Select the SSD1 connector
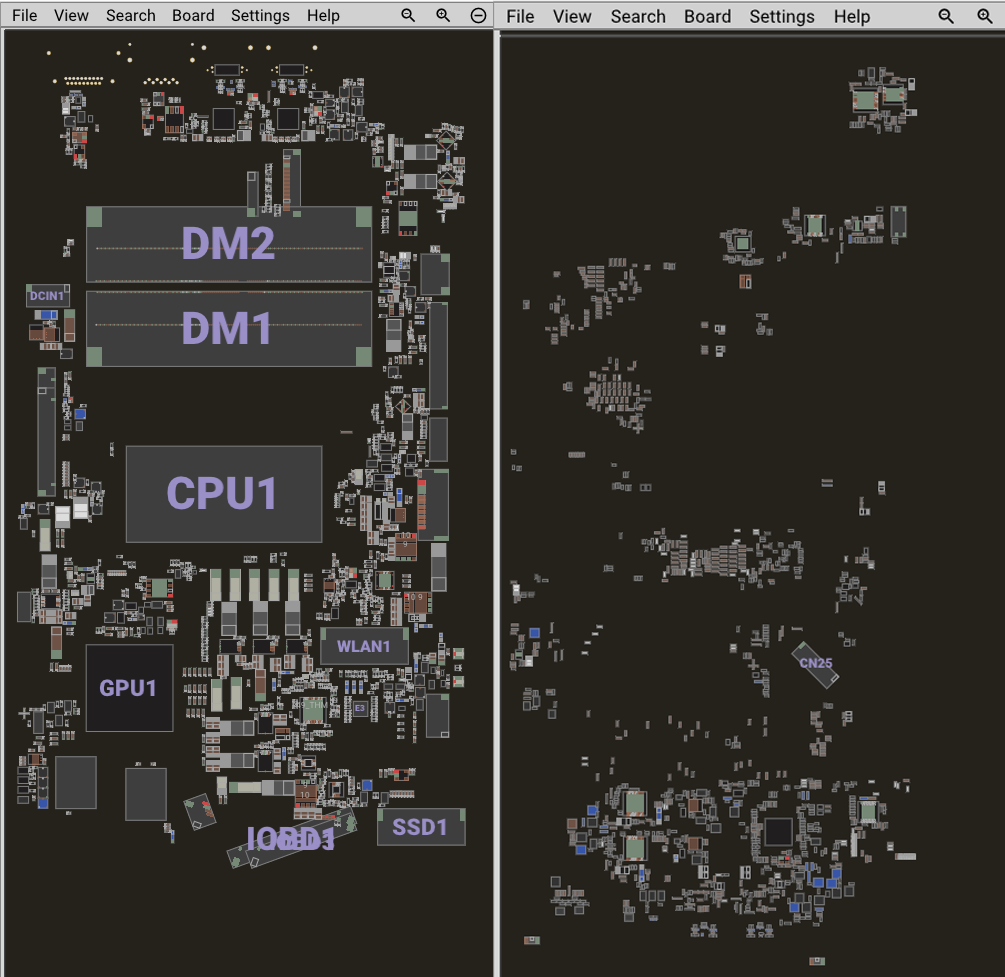1005x977 pixels. [421, 827]
